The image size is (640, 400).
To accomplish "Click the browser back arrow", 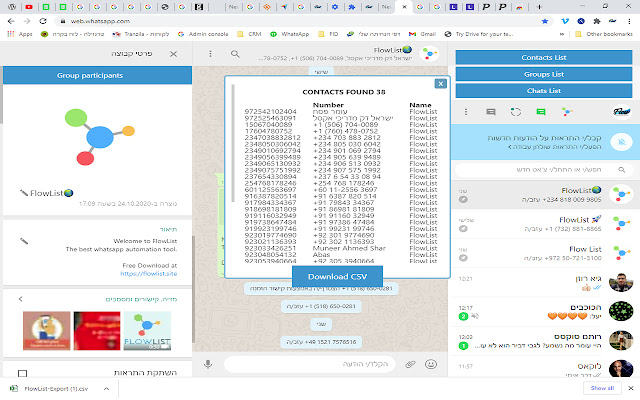I will [x=11, y=21].
